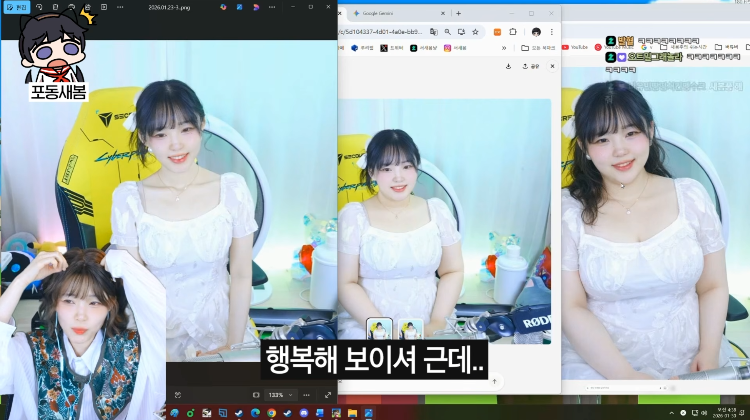The width and height of the screenshot is (750, 420).
Task: Open the Extensions puzzle icon in Chrome
Action: click(x=513, y=32)
